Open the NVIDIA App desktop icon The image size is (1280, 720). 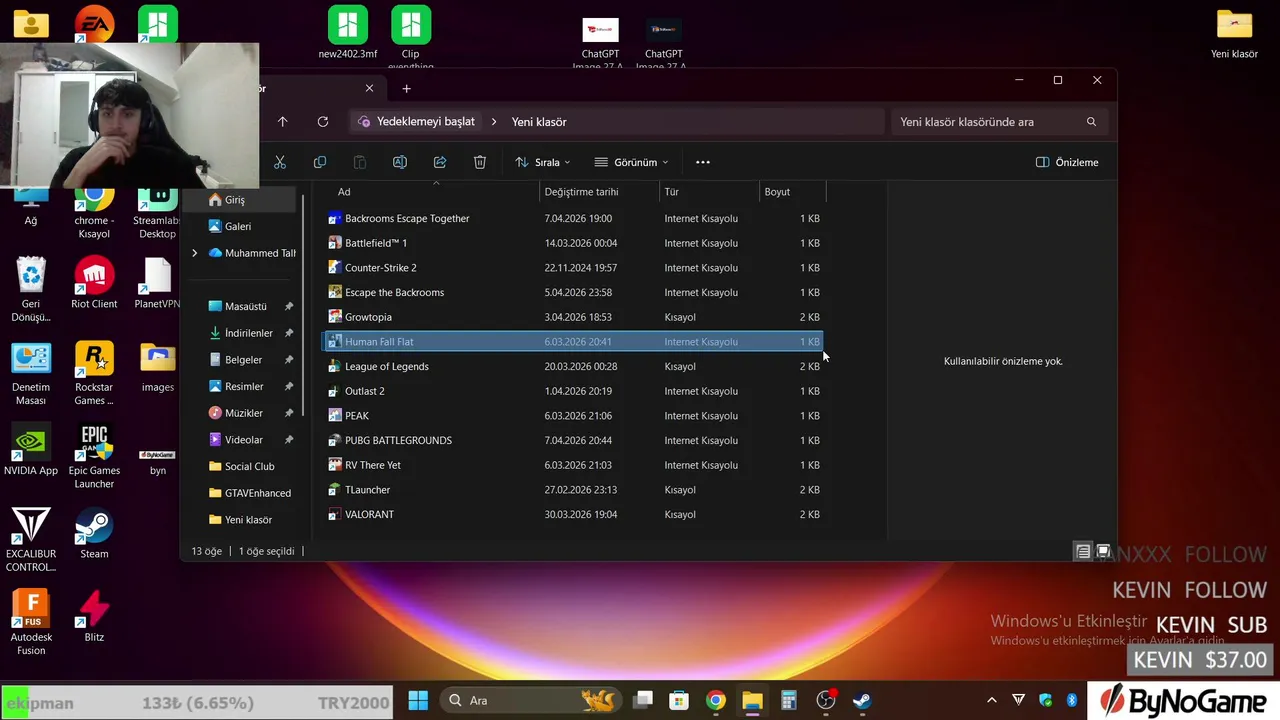pyautogui.click(x=31, y=450)
